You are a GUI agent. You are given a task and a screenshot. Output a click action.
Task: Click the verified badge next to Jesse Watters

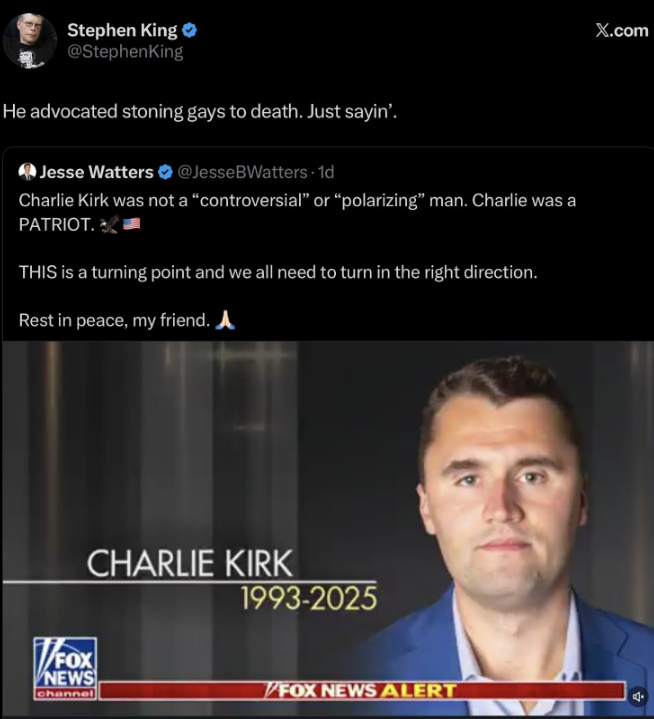click(165, 172)
